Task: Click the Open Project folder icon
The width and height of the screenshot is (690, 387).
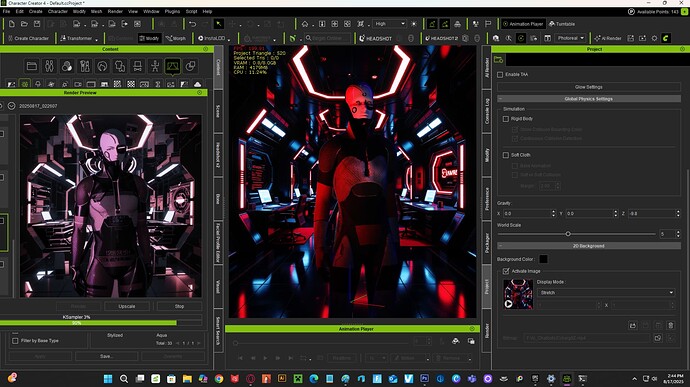Action: tap(25, 24)
